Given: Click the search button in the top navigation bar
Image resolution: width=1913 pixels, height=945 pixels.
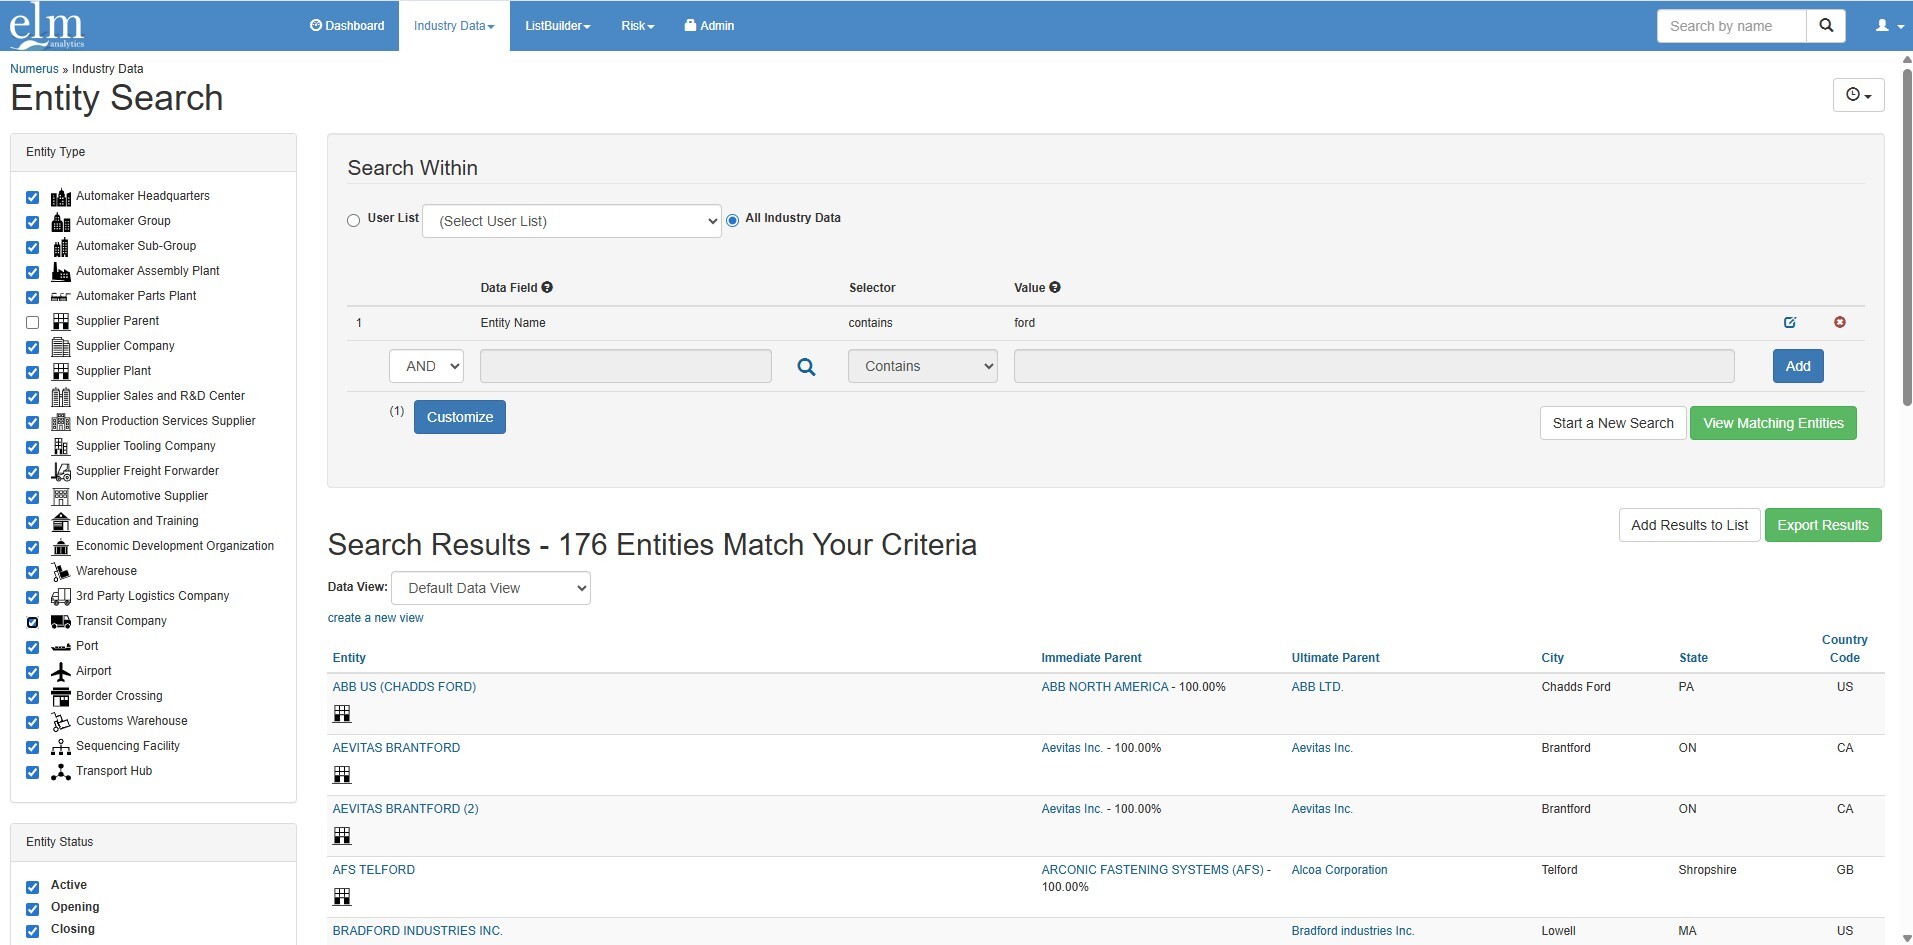Looking at the screenshot, I should 1826,26.
